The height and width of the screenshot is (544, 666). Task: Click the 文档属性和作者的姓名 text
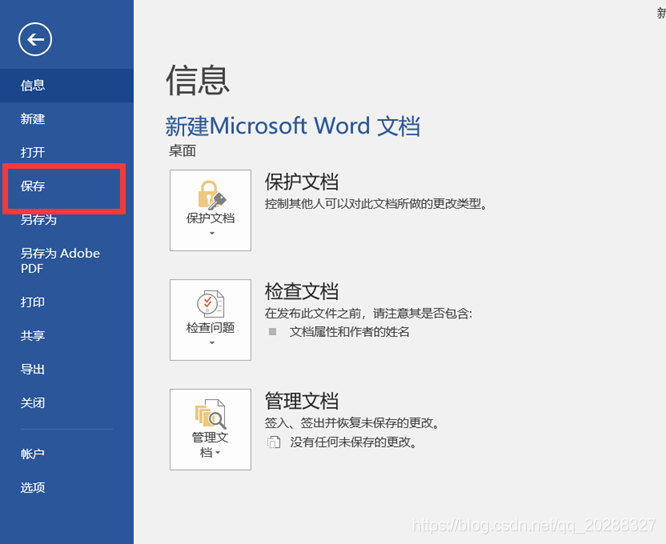349,332
